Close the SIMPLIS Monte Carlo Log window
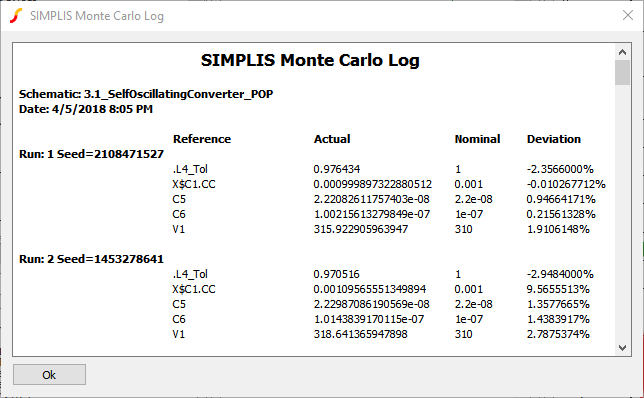 (x=628, y=16)
